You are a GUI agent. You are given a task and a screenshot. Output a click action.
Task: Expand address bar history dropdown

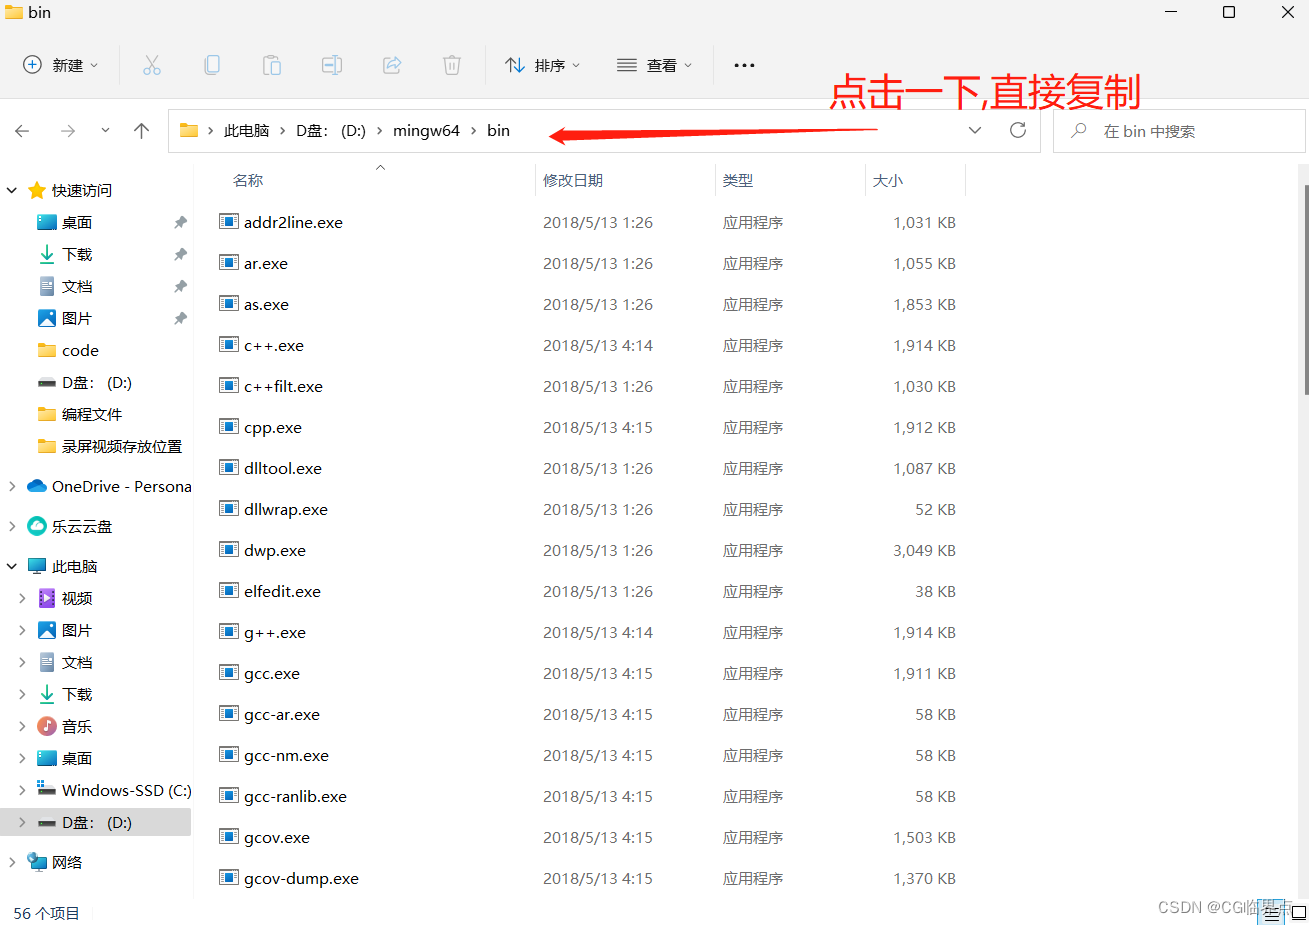(975, 130)
